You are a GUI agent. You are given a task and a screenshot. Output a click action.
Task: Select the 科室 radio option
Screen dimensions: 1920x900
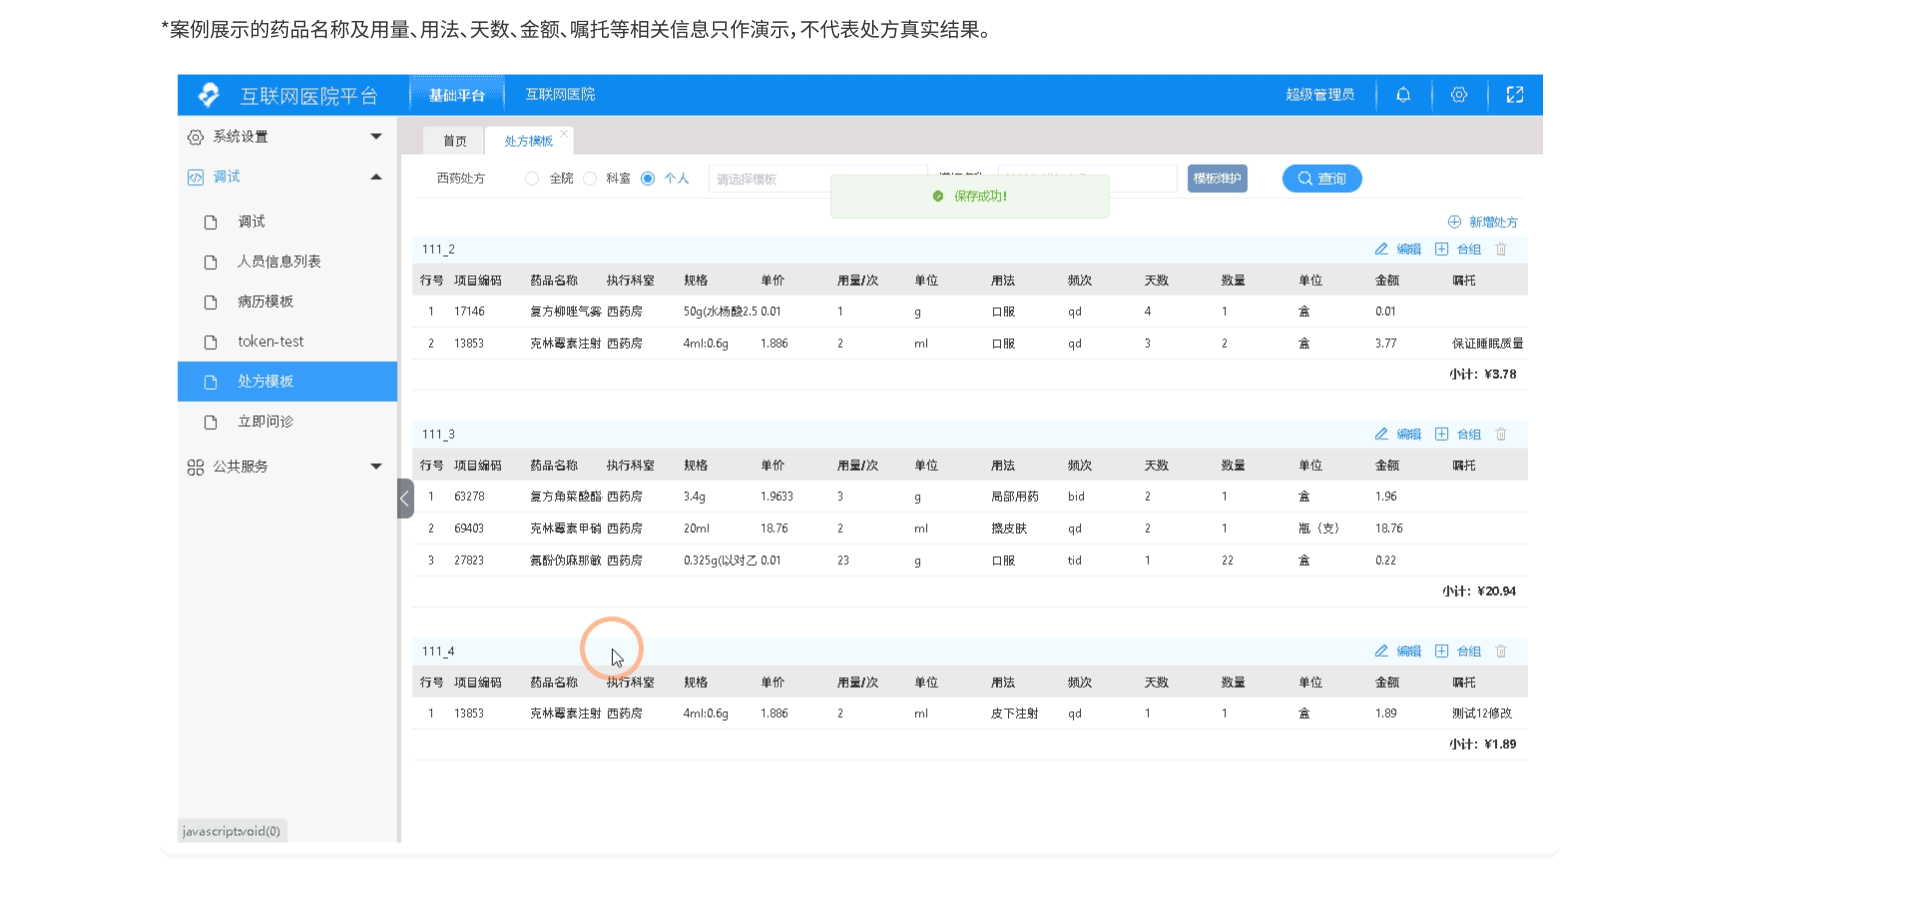[590, 179]
